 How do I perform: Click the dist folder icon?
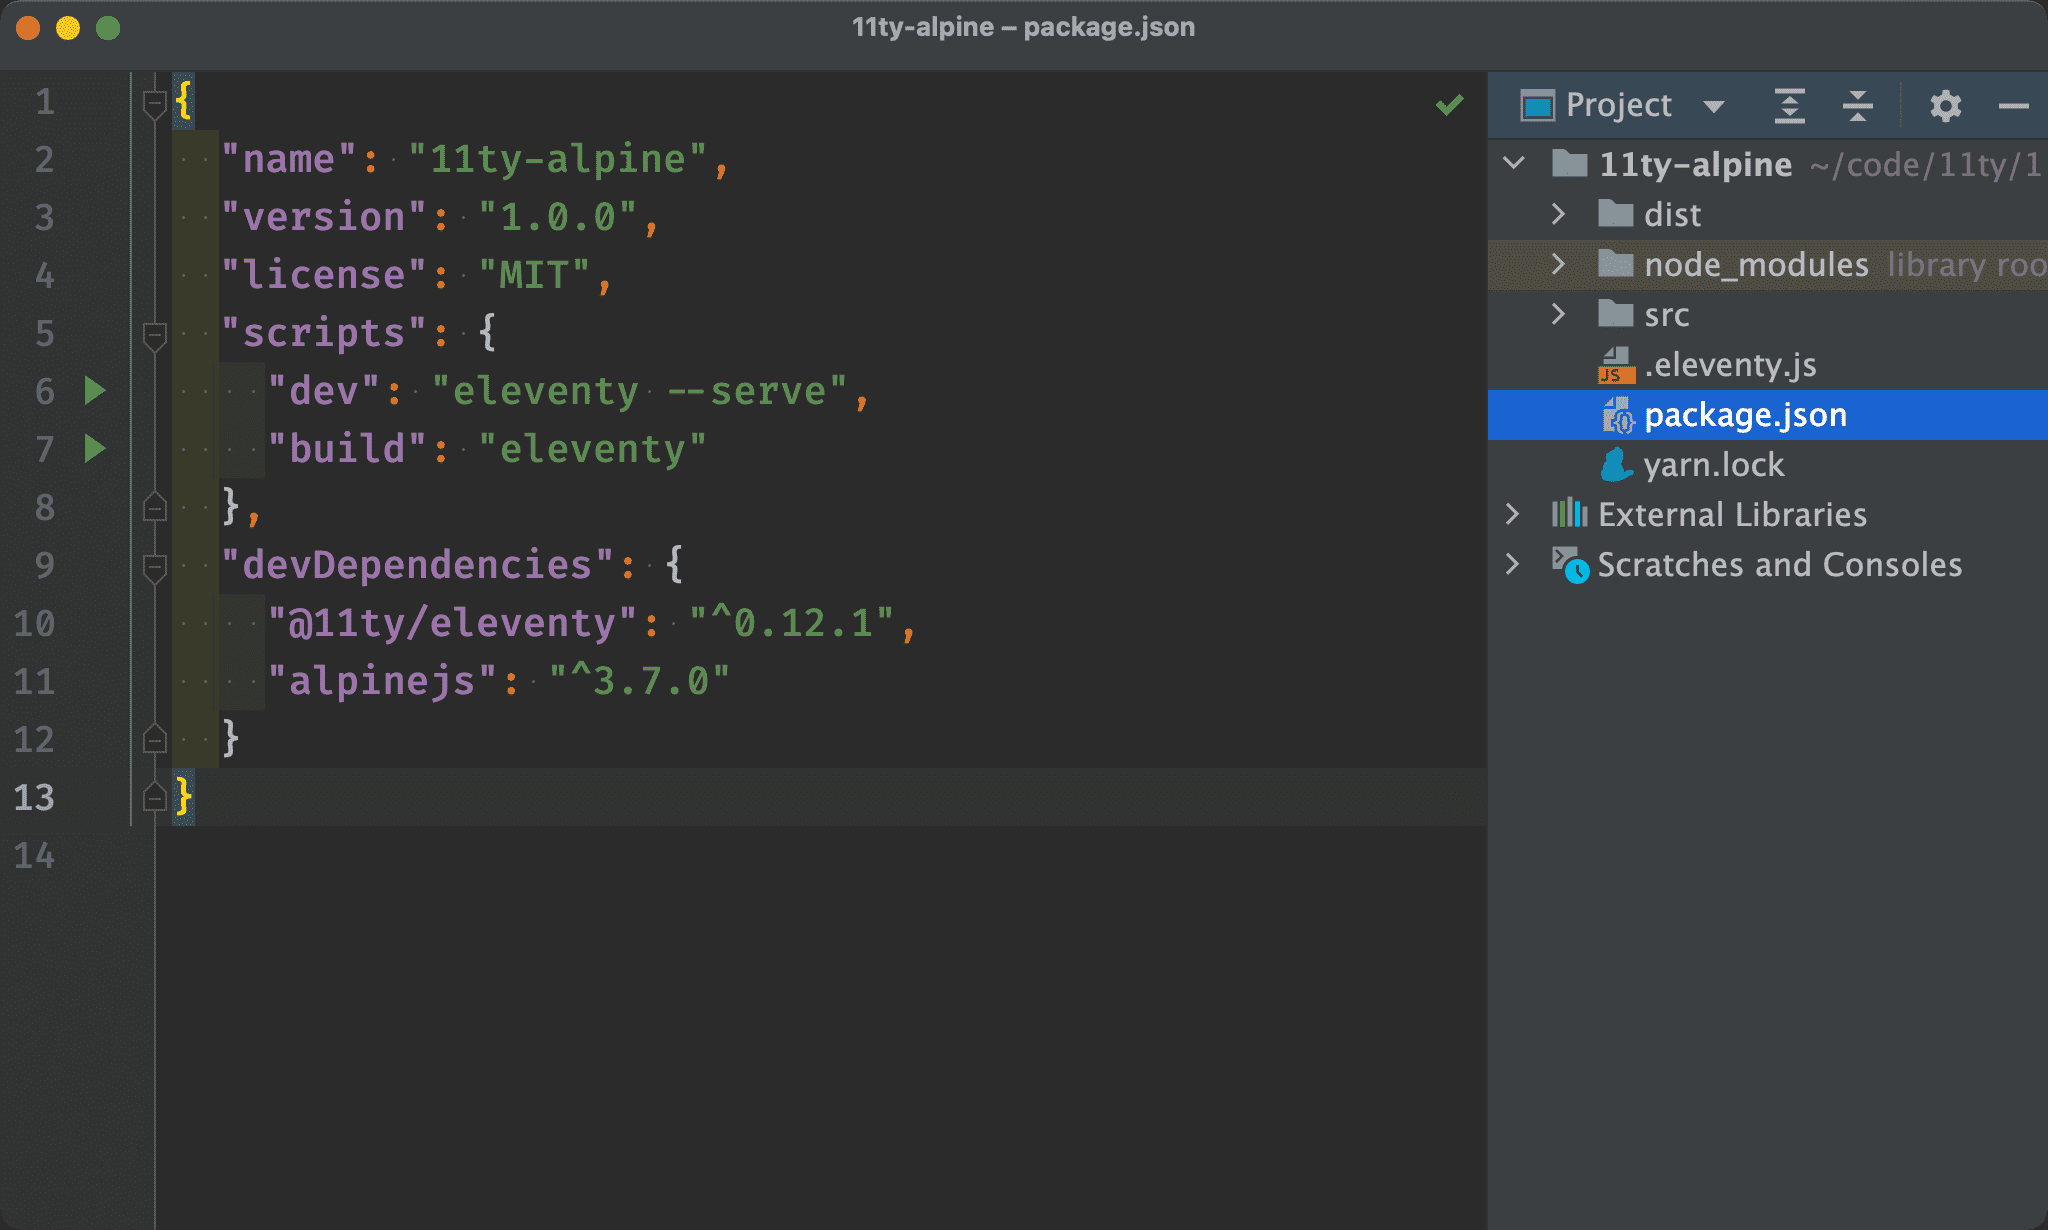coord(1615,213)
